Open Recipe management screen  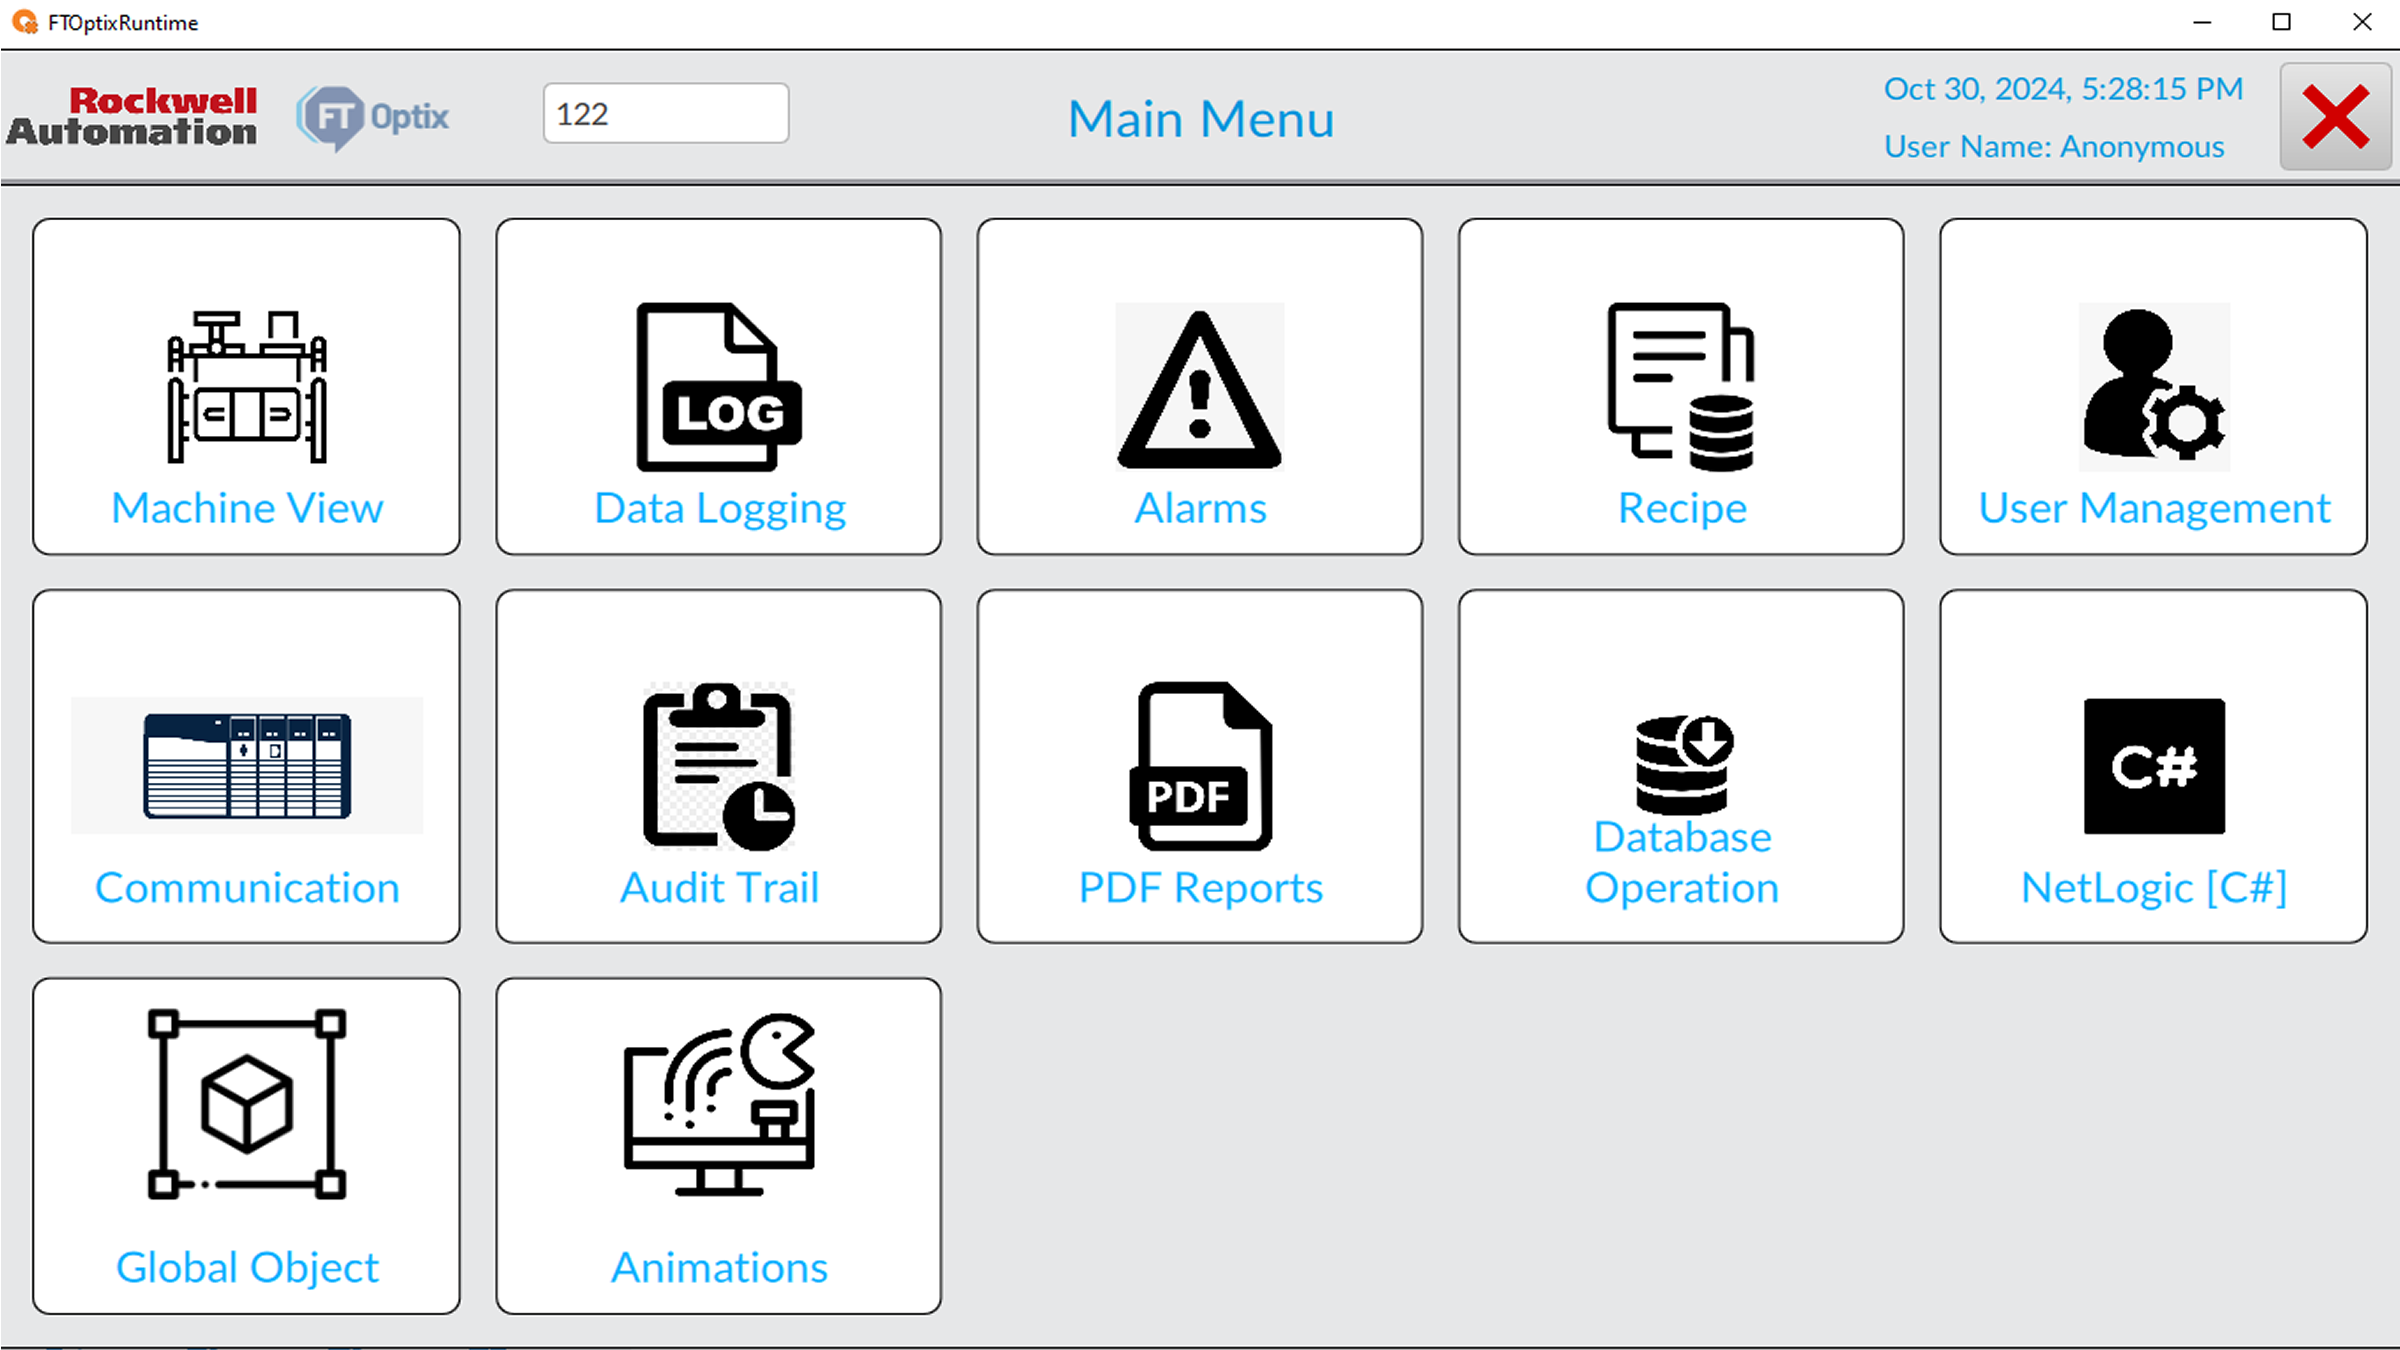point(1681,387)
